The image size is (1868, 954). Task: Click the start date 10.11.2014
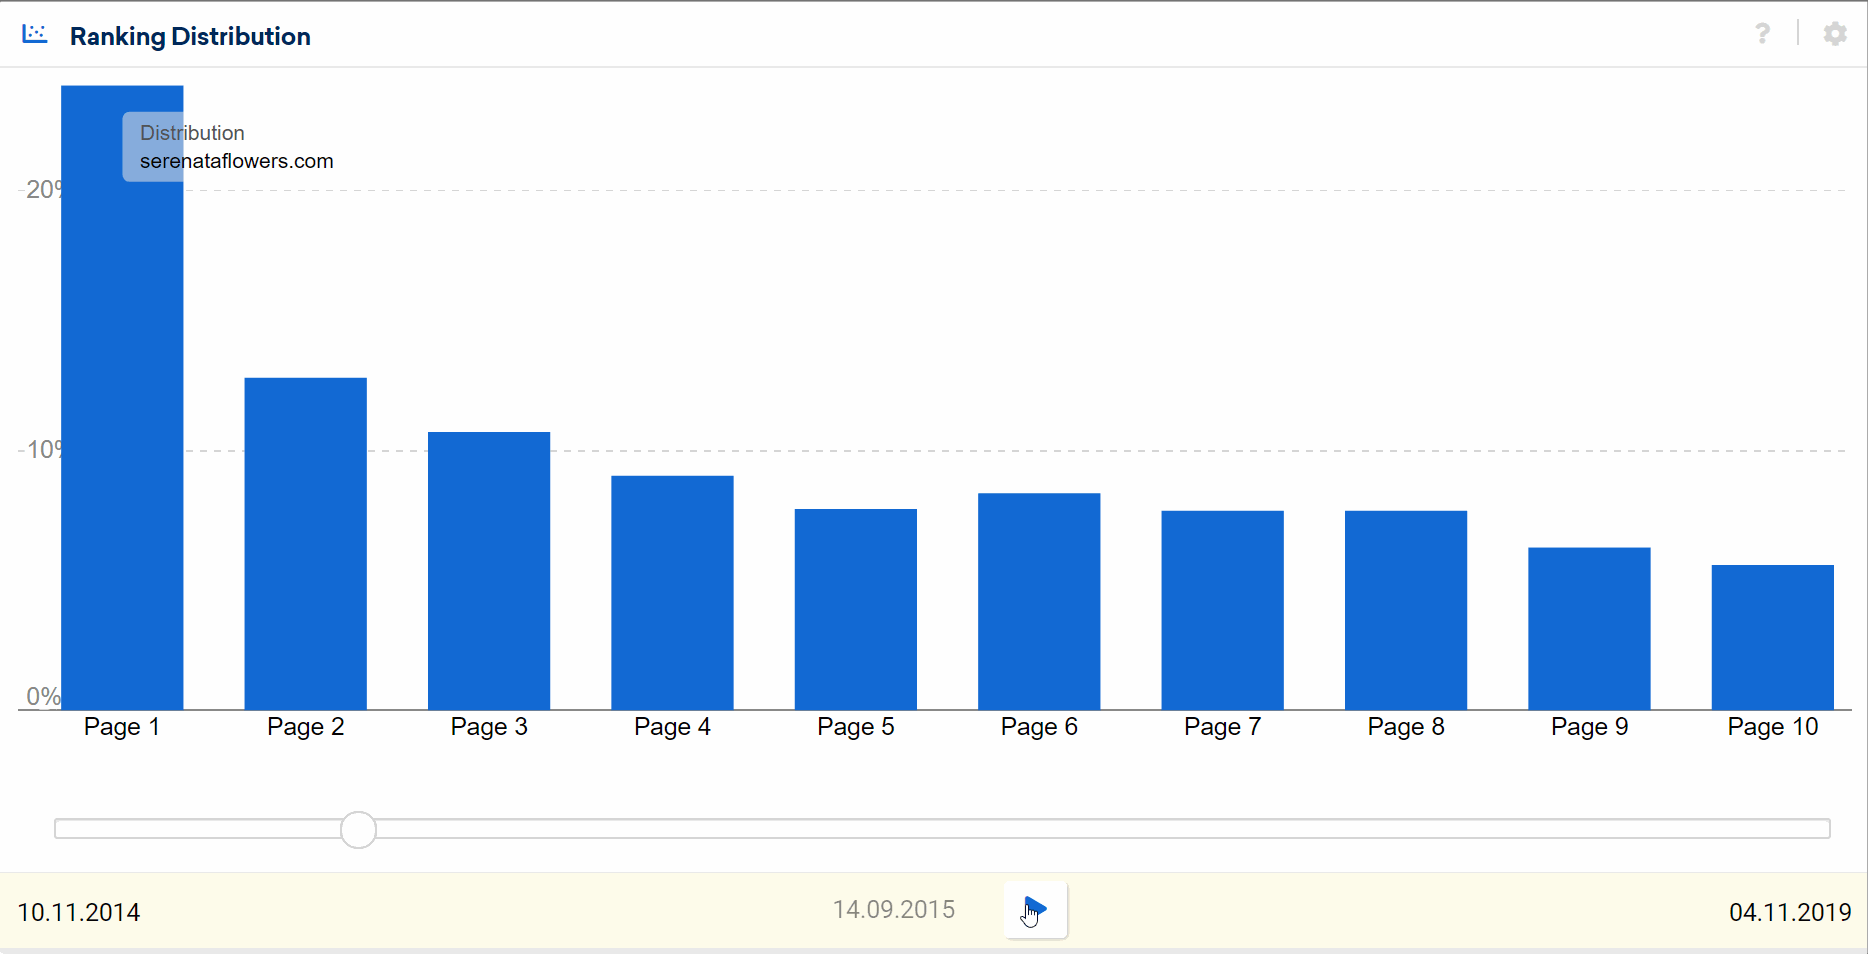[79, 912]
